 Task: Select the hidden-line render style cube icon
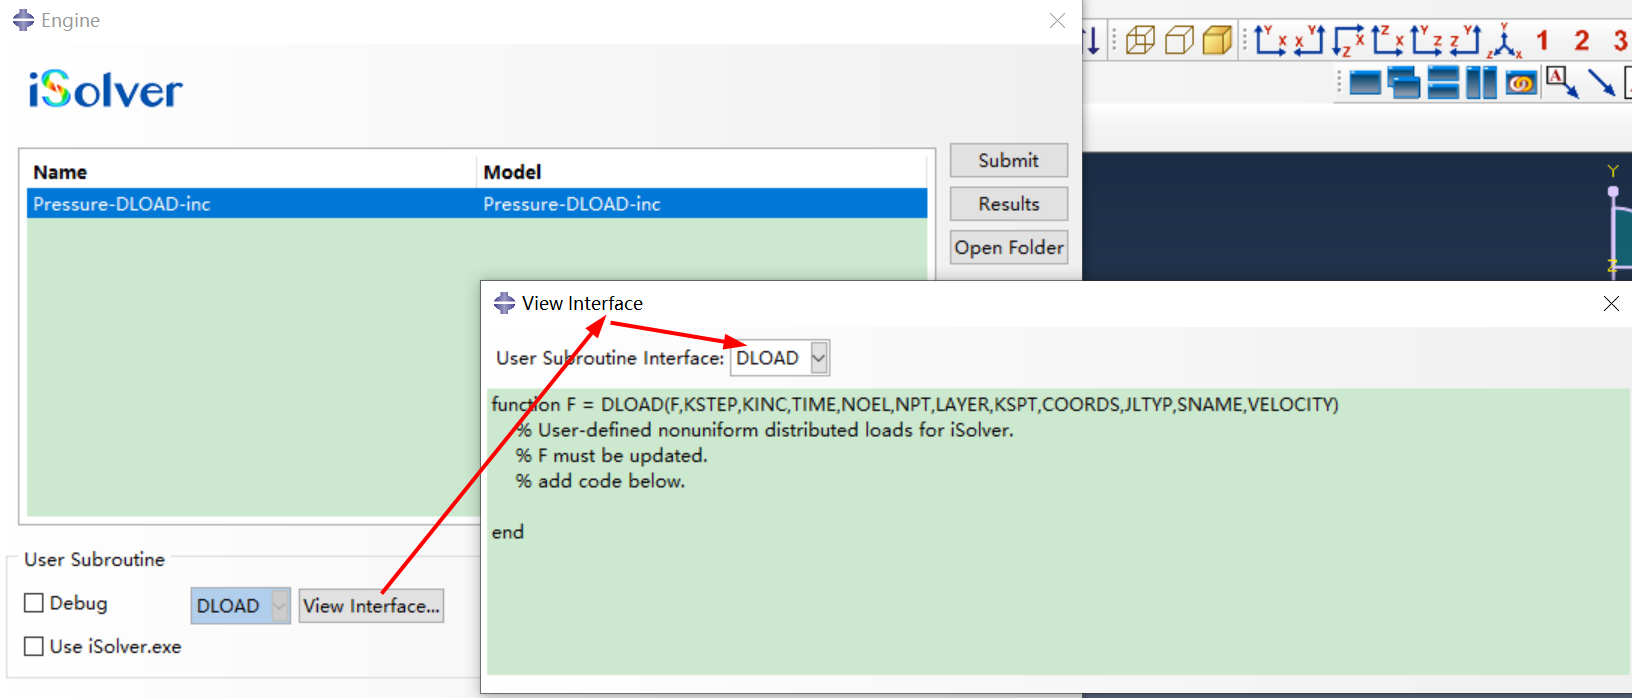click(x=1179, y=40)
